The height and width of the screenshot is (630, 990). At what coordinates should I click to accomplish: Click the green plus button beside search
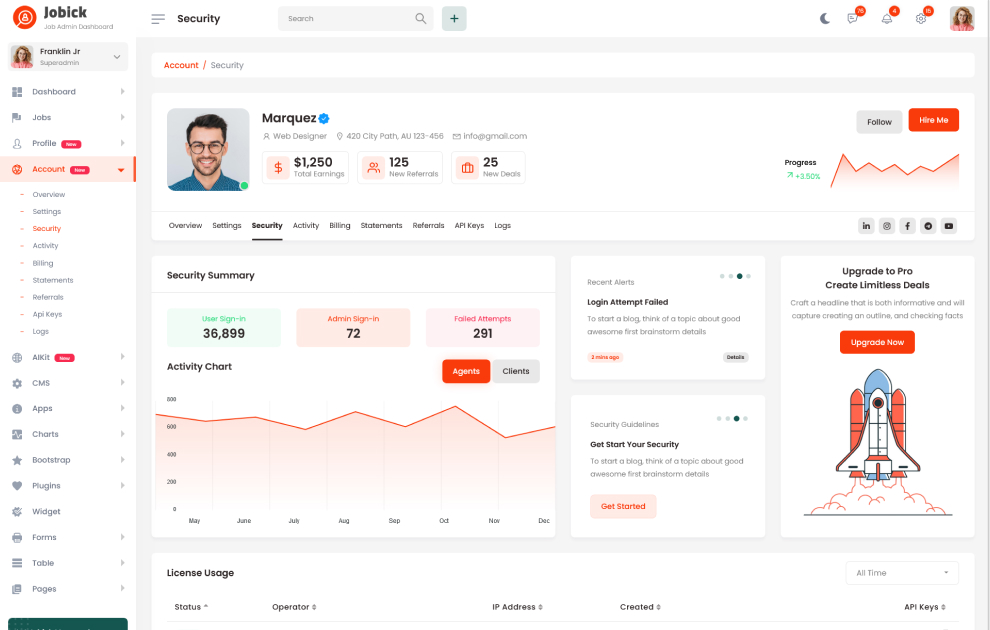click(x=454, y=18)
